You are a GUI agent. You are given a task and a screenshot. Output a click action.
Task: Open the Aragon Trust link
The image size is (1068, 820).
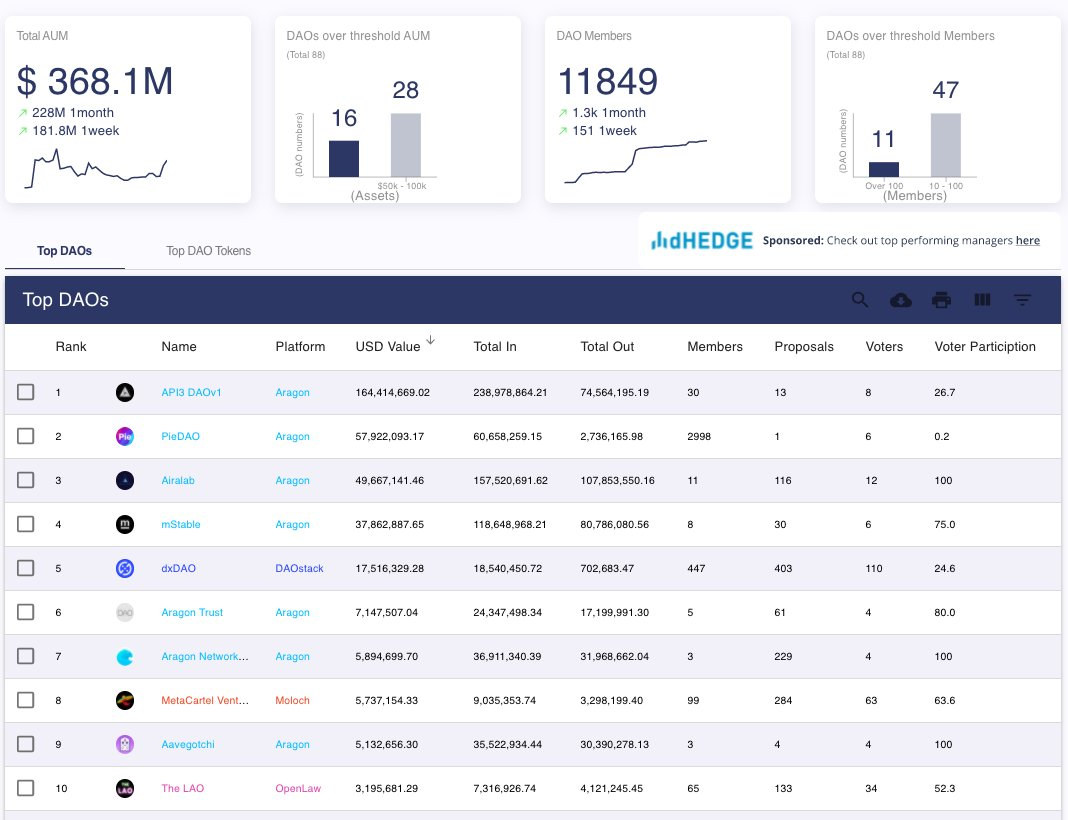[x=191, y=612]
